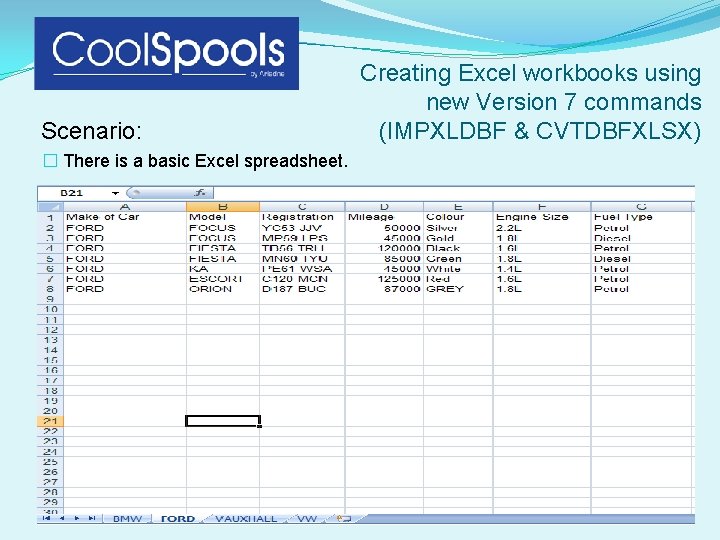
Task: Click the mileage cell 125000
Action: pyautogui.click(x=384, y=279)
